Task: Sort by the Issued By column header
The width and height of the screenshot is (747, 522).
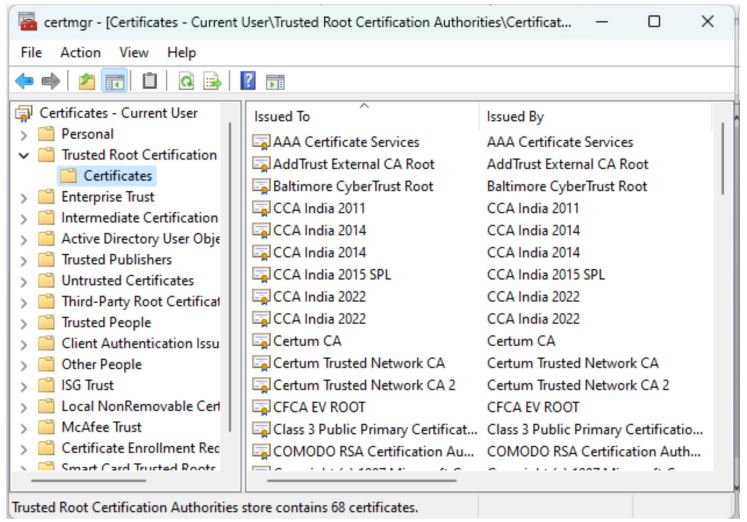Action: pyautogui.click(x=596, y=117)
